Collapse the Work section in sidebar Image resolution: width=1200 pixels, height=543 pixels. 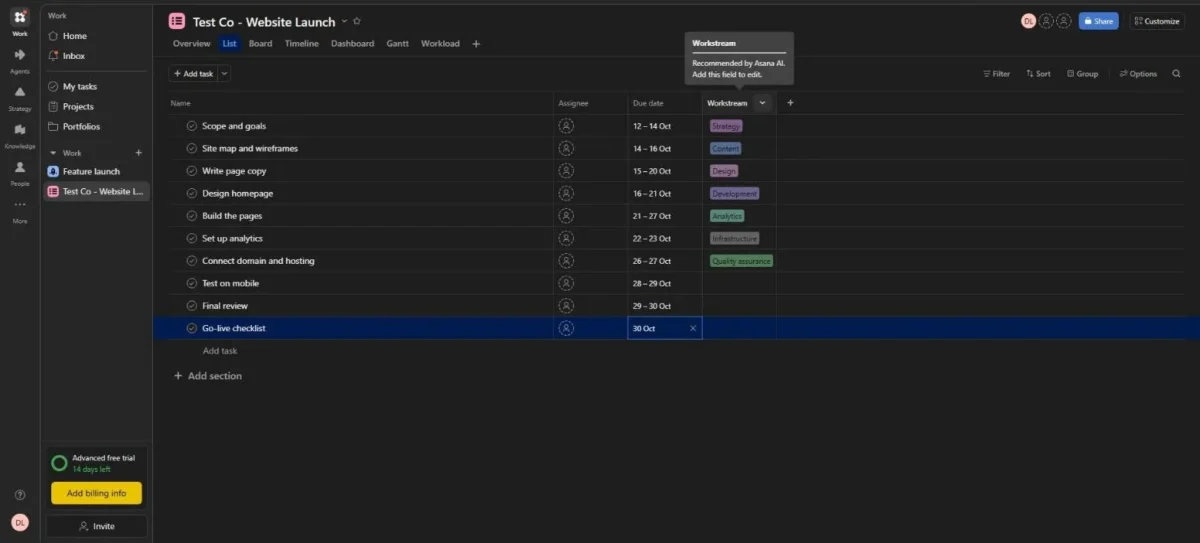coord(53,153)
